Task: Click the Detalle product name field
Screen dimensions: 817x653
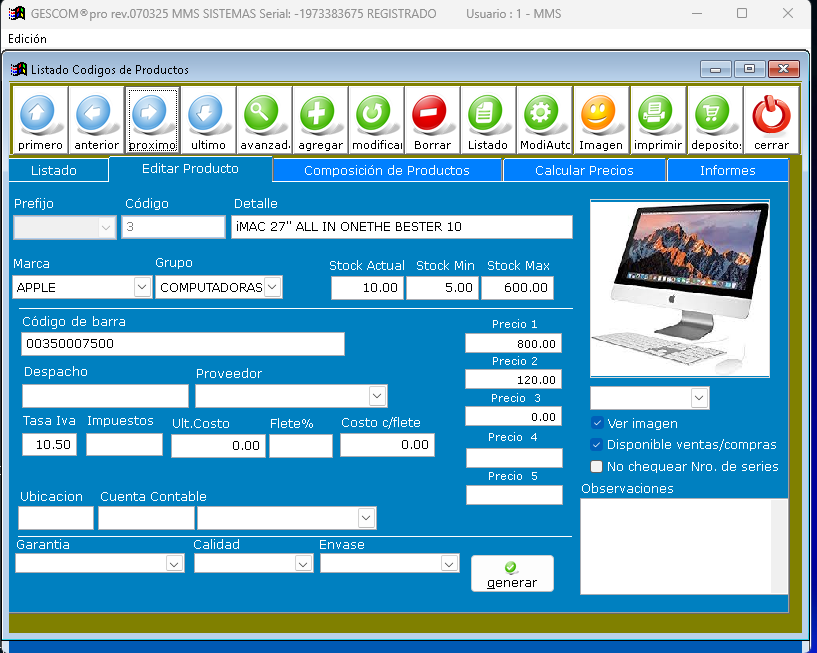Action: pyautogui.click(x=402, y=227)
